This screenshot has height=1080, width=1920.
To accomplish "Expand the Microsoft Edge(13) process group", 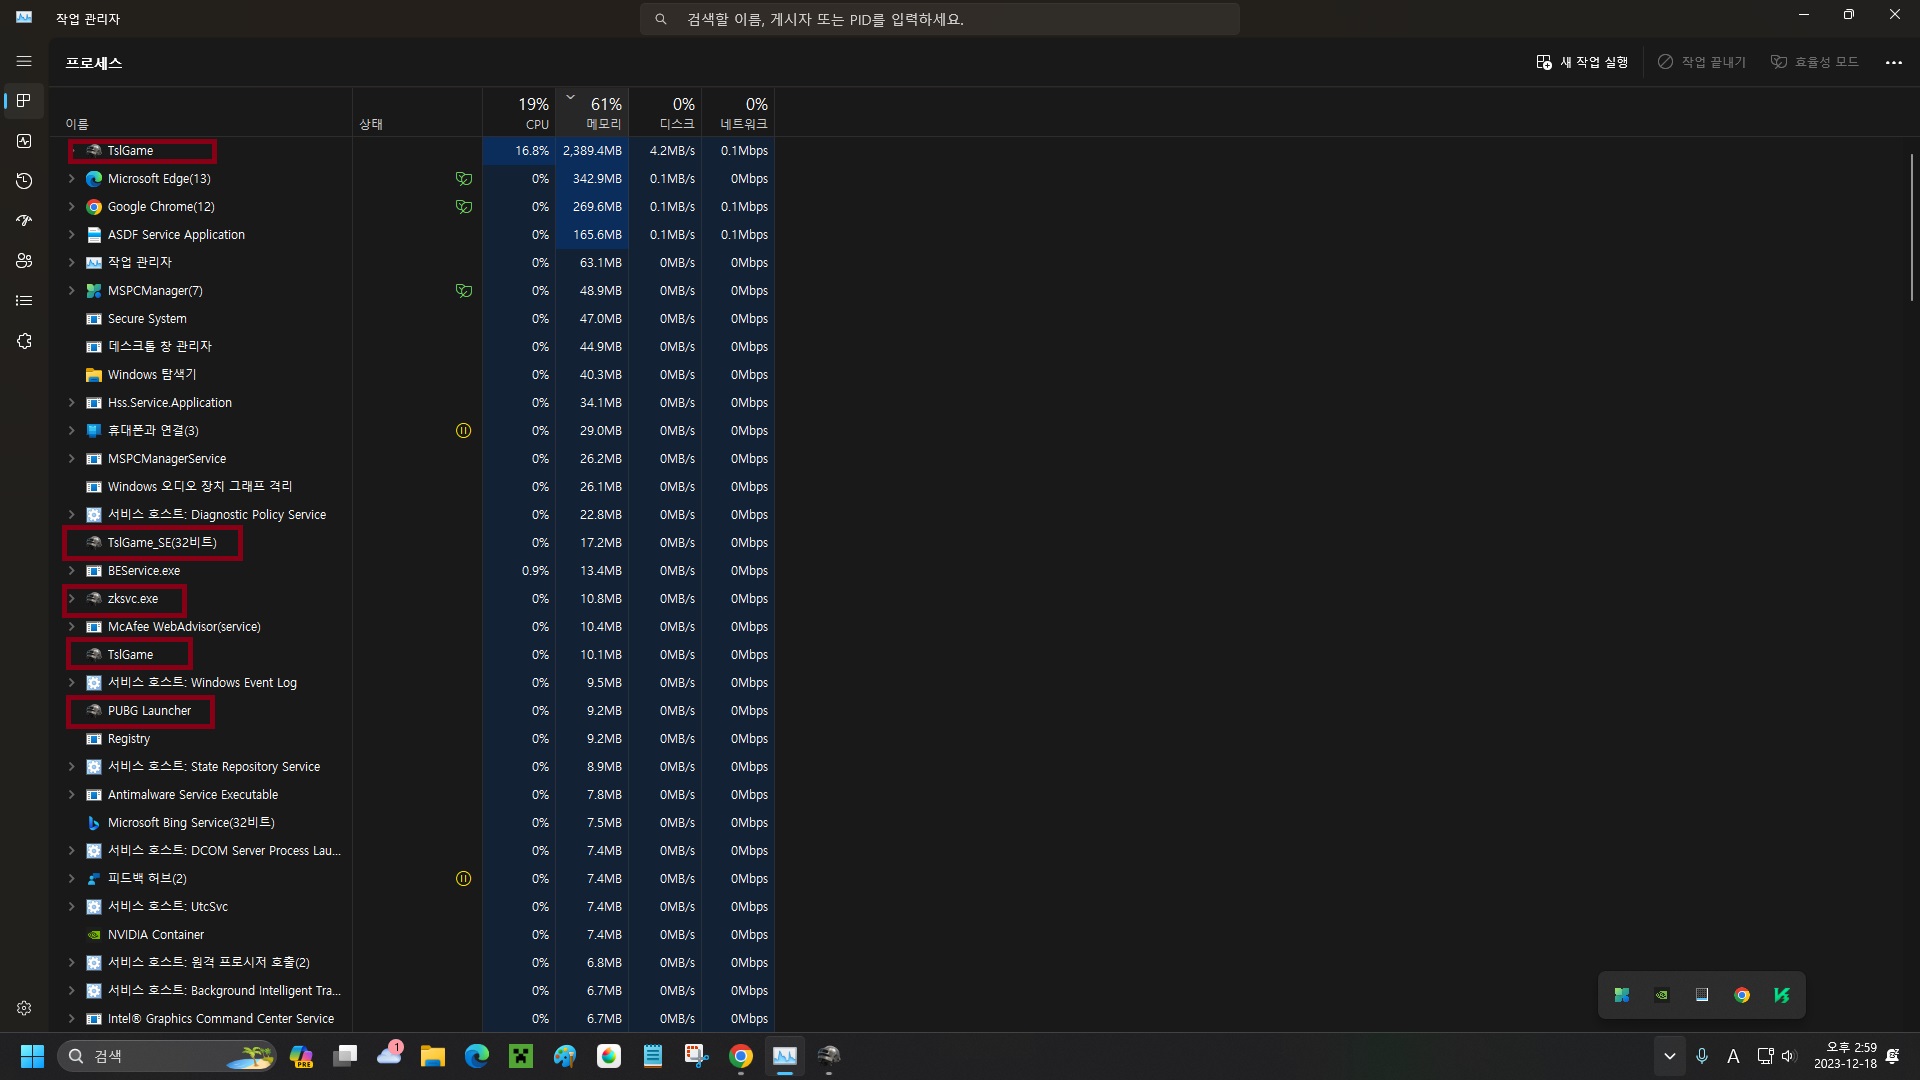I will point(71,179).
